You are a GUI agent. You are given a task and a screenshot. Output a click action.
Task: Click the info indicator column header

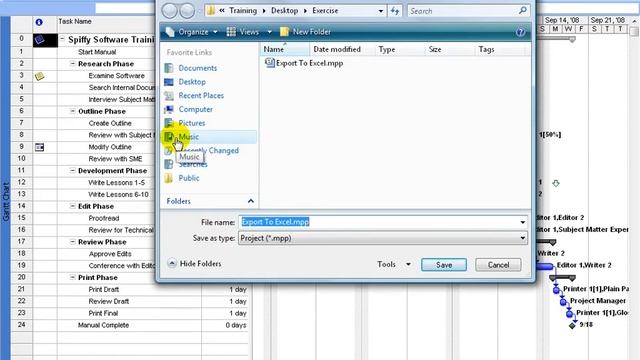pyautogui.click(x=39, y=22)
